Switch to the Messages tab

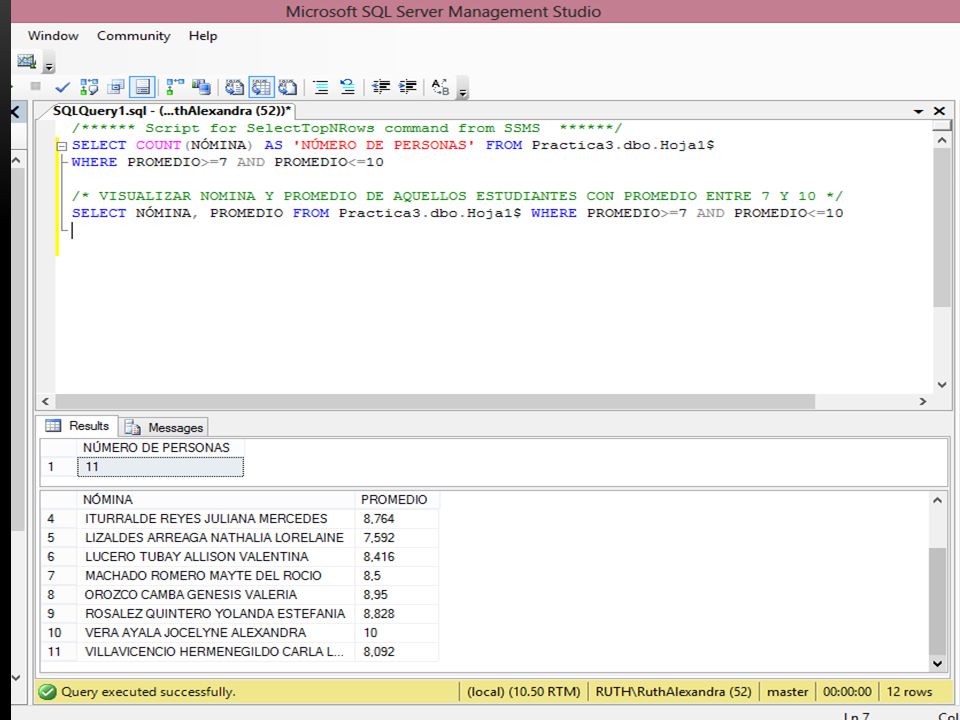[163, 427]
